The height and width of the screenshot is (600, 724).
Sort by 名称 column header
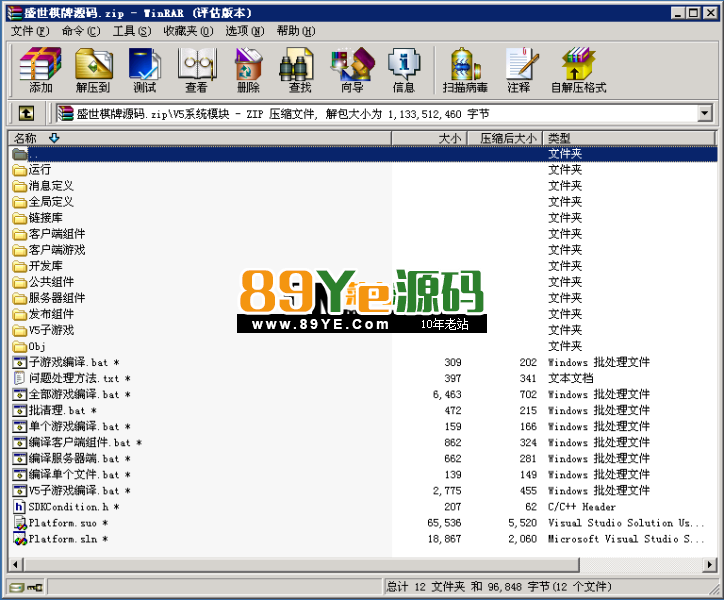click(x=199, y=138)
